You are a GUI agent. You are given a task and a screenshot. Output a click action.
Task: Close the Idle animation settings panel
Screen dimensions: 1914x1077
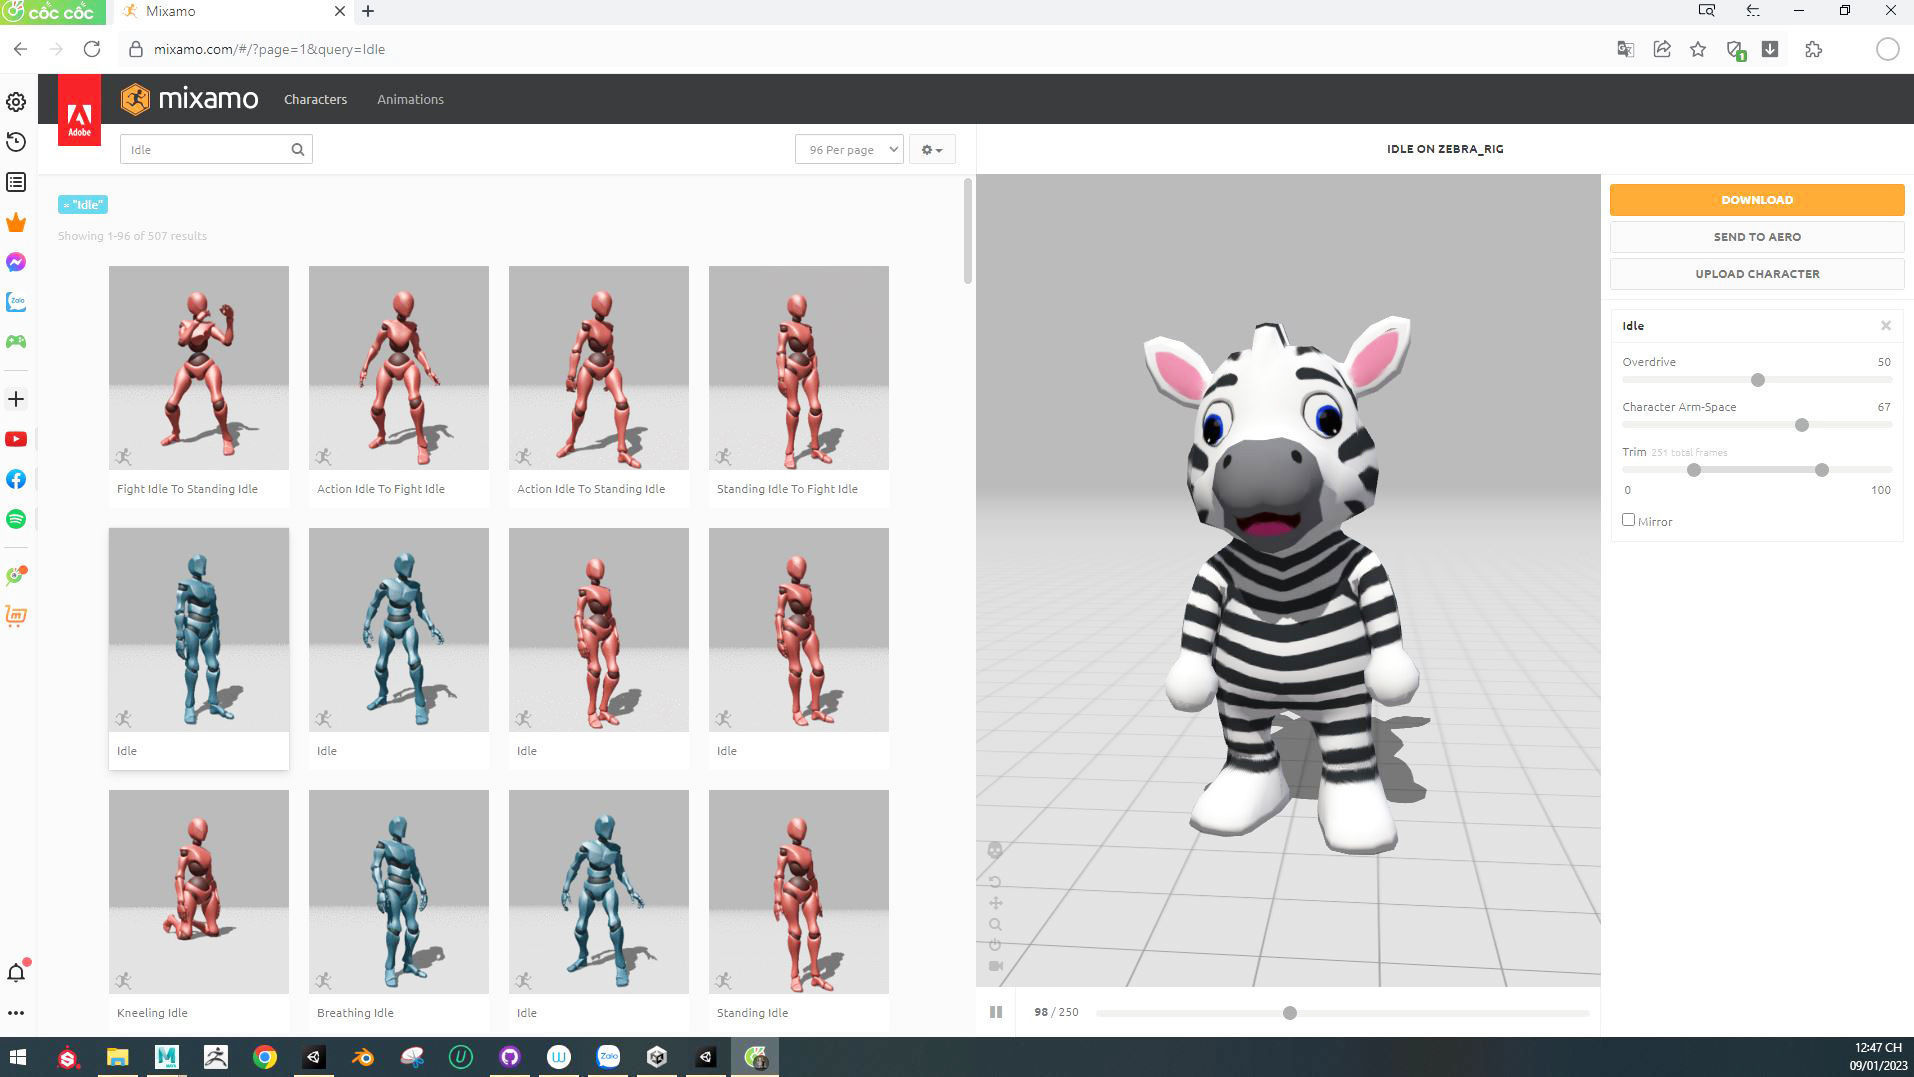click(1886, 326)
